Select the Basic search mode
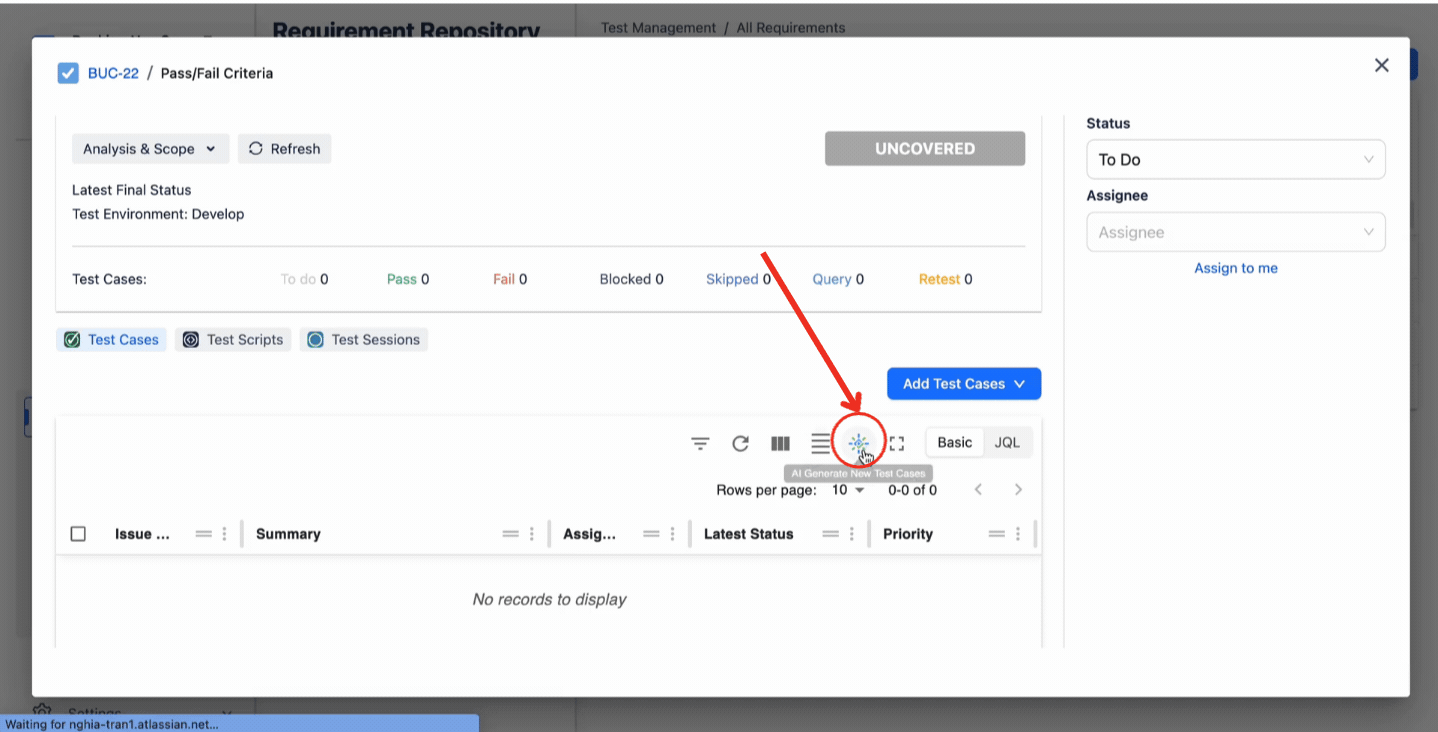 (954, 442)
